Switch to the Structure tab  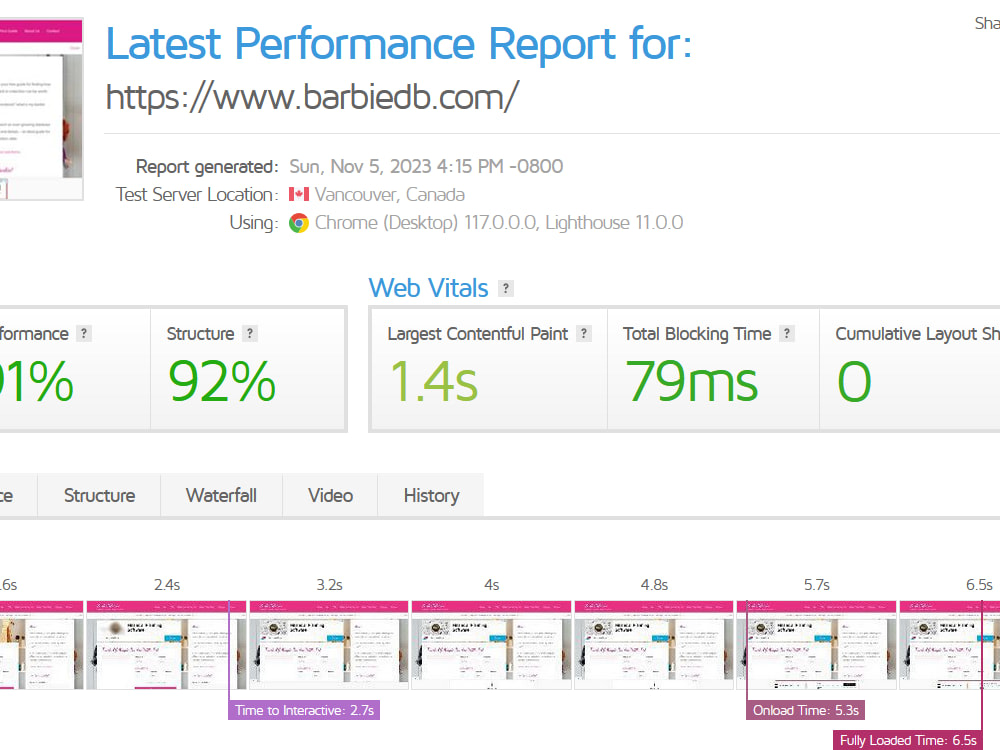click(99, 496)
